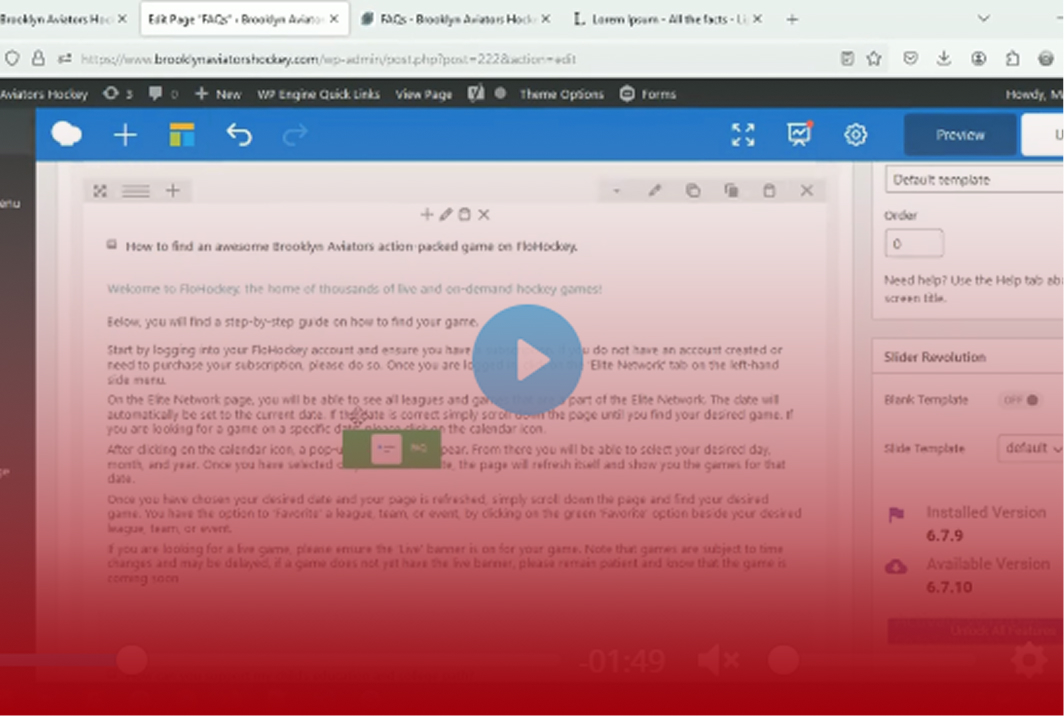Click the container three-lines icon

tap(136, 191)
